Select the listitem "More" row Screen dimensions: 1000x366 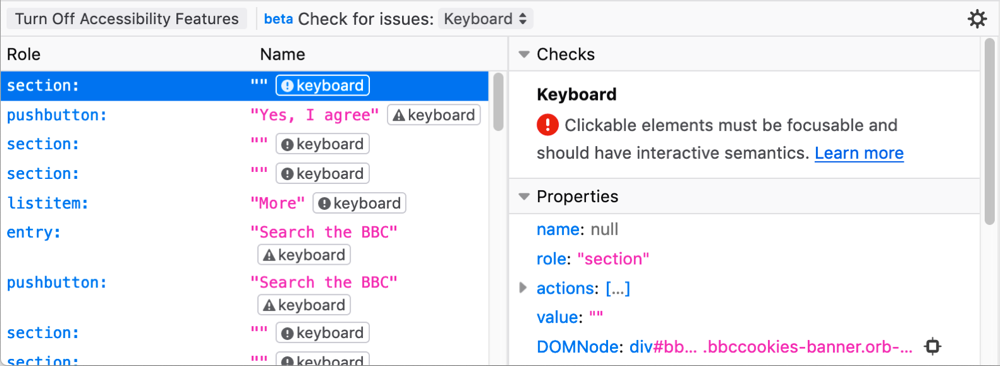coord(245,203)
